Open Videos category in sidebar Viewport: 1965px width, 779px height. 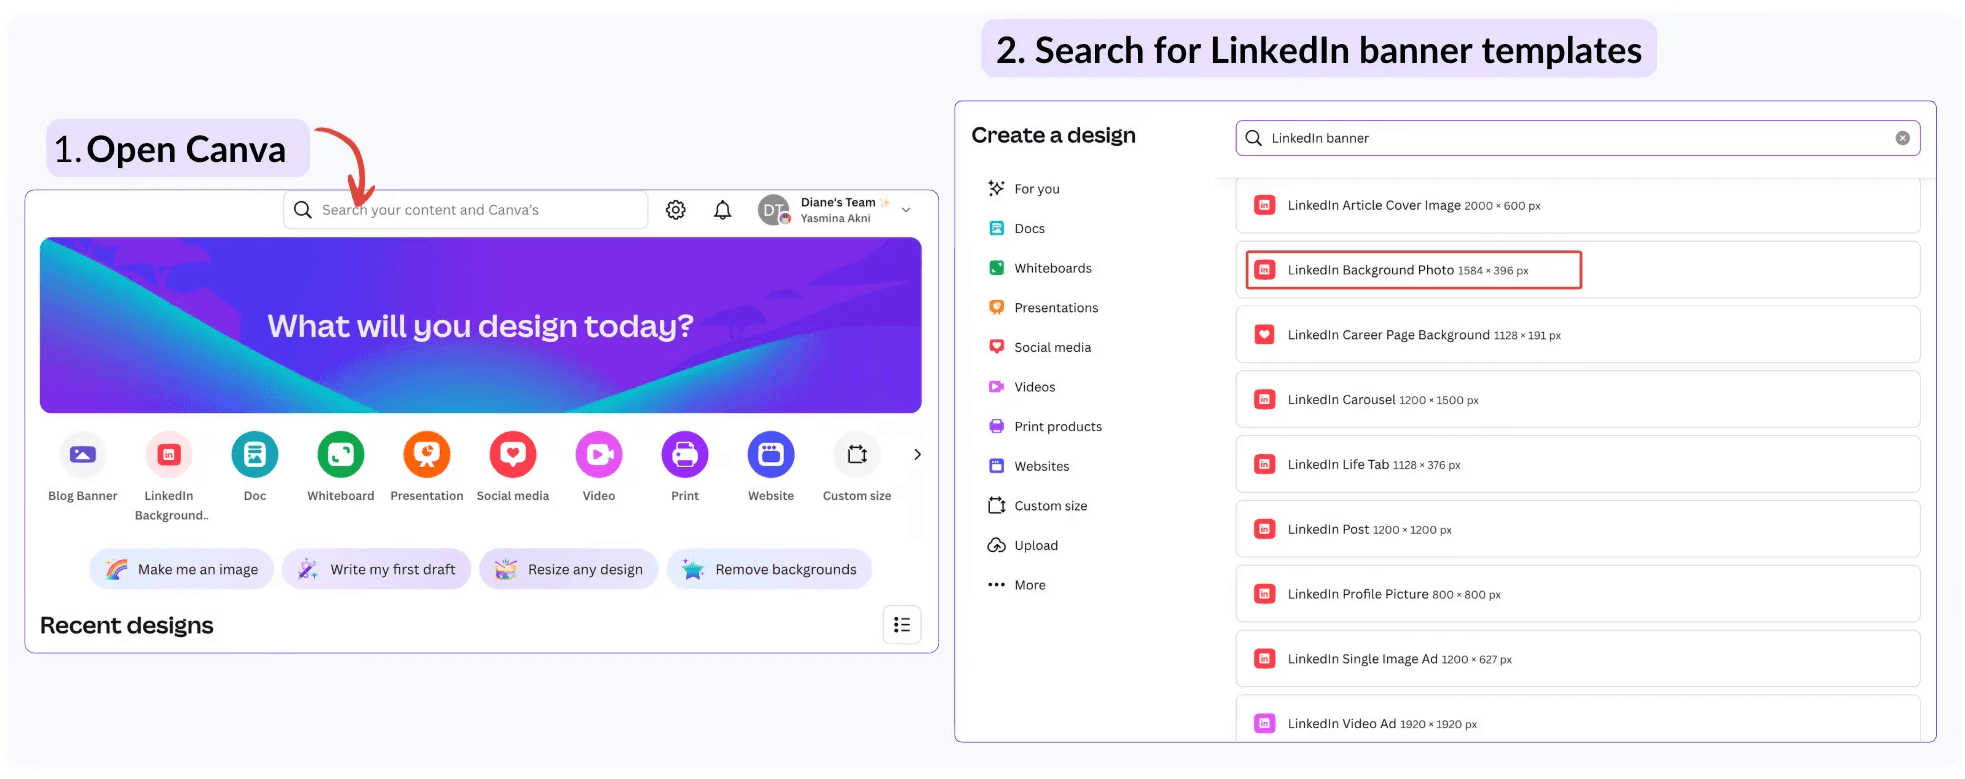pyautogui.click(x=1021, y=387)
